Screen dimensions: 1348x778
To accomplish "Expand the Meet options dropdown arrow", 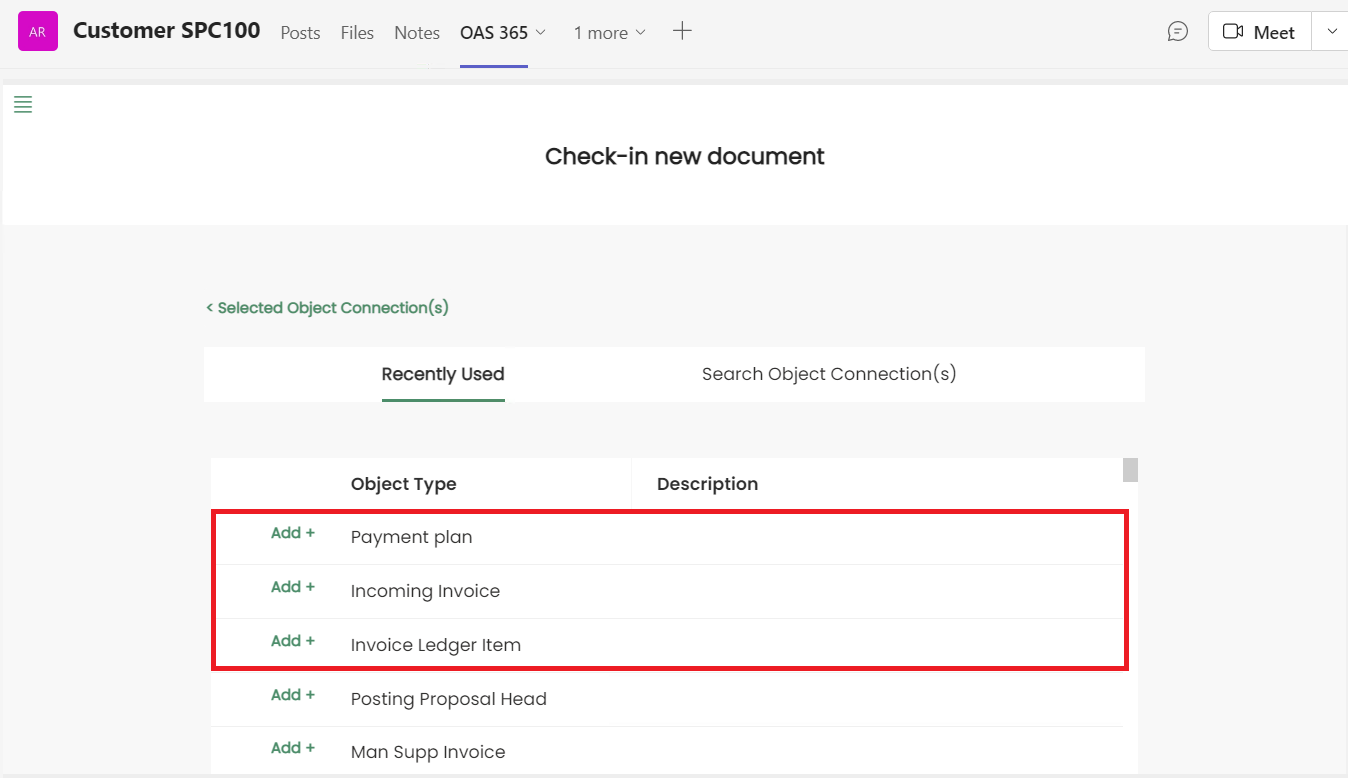I will [x=1332, y=32].
